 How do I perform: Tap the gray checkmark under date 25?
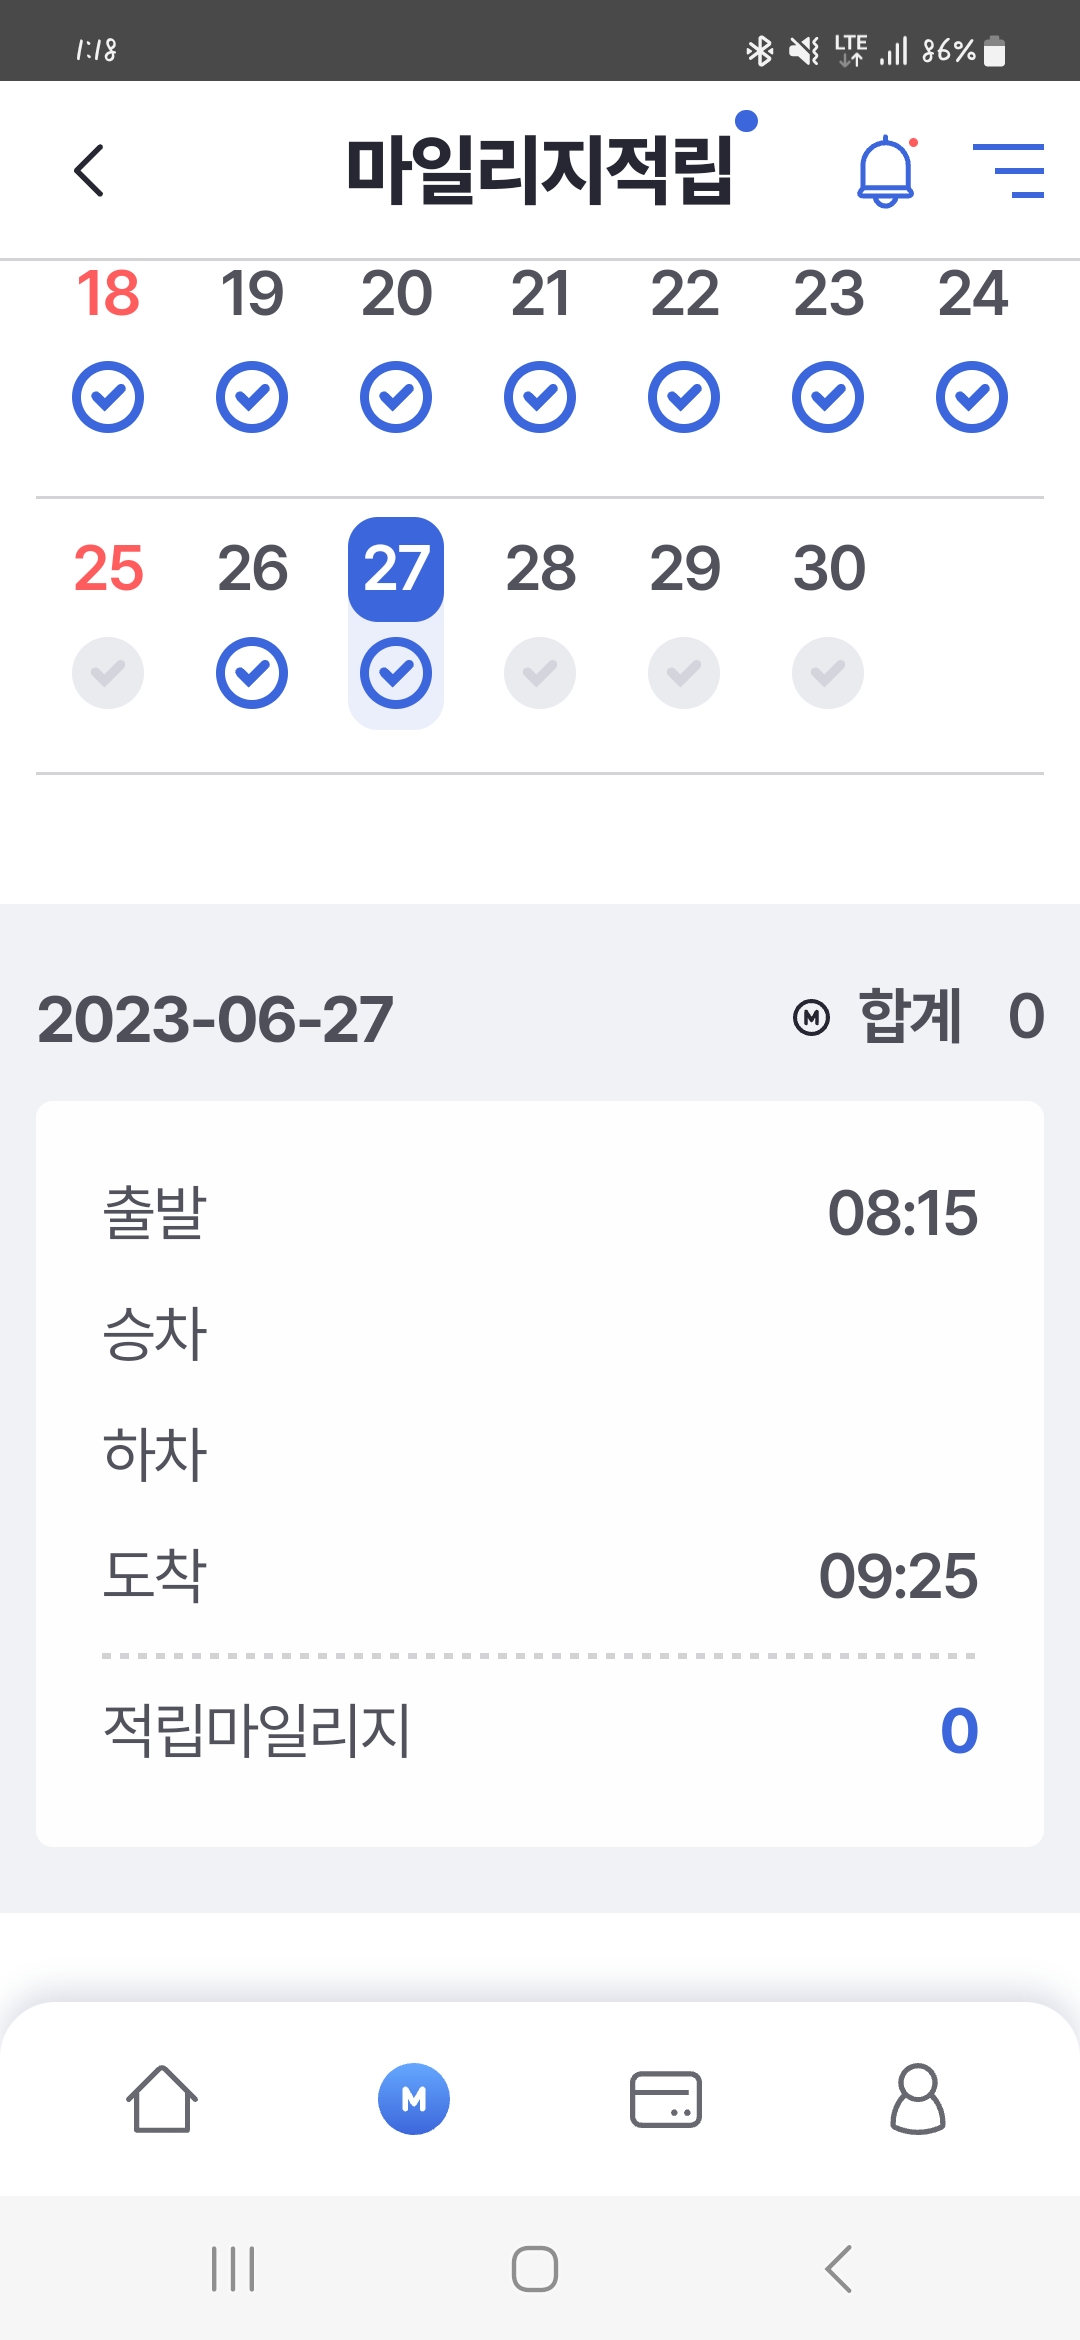[x=108, y=673]
